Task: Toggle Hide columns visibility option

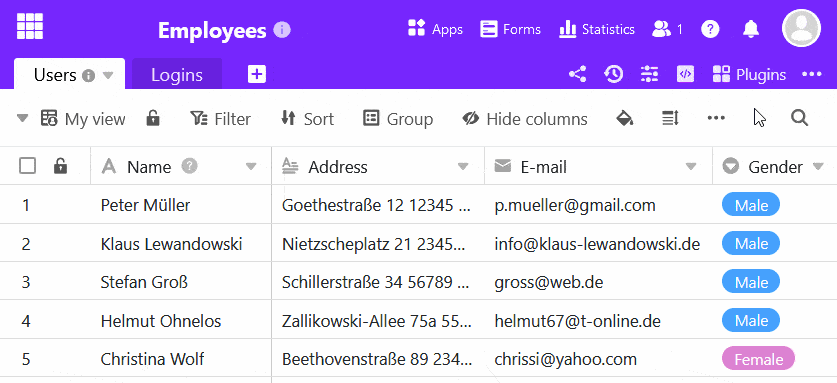Action: [x=525, y=119]
